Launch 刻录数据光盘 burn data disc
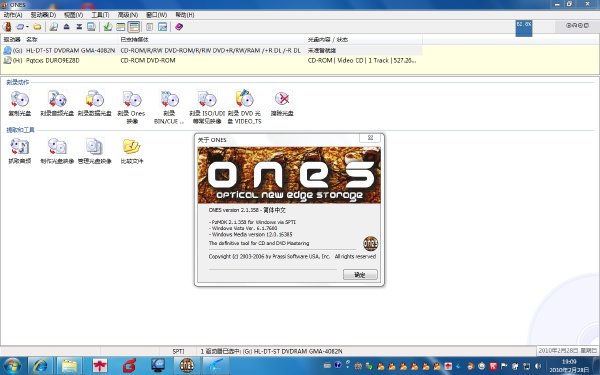600x375 pixels. pyautogui.click(x=95, y=103)
